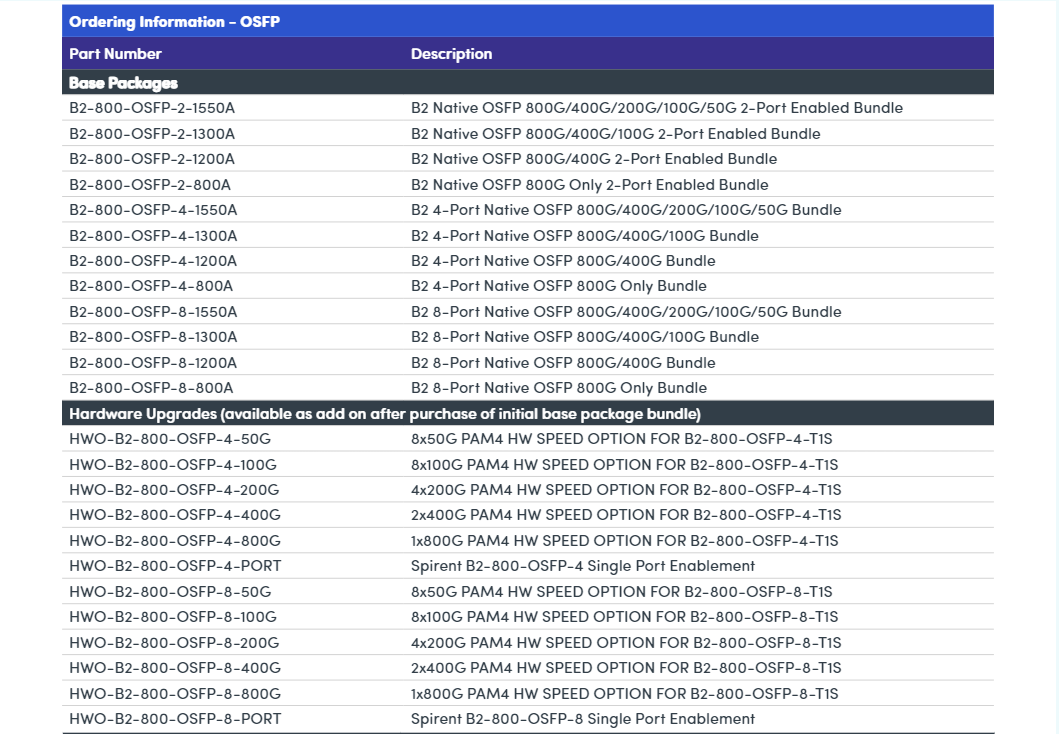Select the 'Base Packages' section header
Viewport: 1059px width, 734px height.
123,83
